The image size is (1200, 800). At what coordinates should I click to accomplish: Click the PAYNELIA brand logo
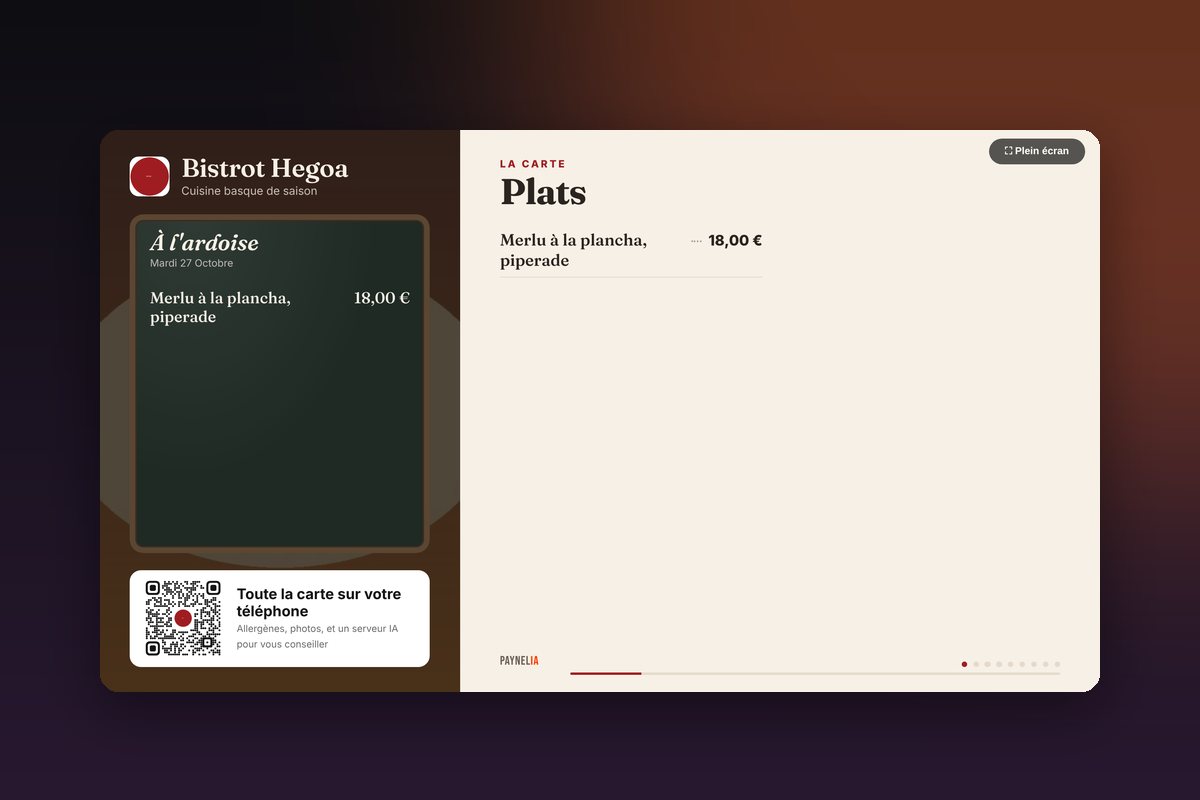tap(519, 661)
